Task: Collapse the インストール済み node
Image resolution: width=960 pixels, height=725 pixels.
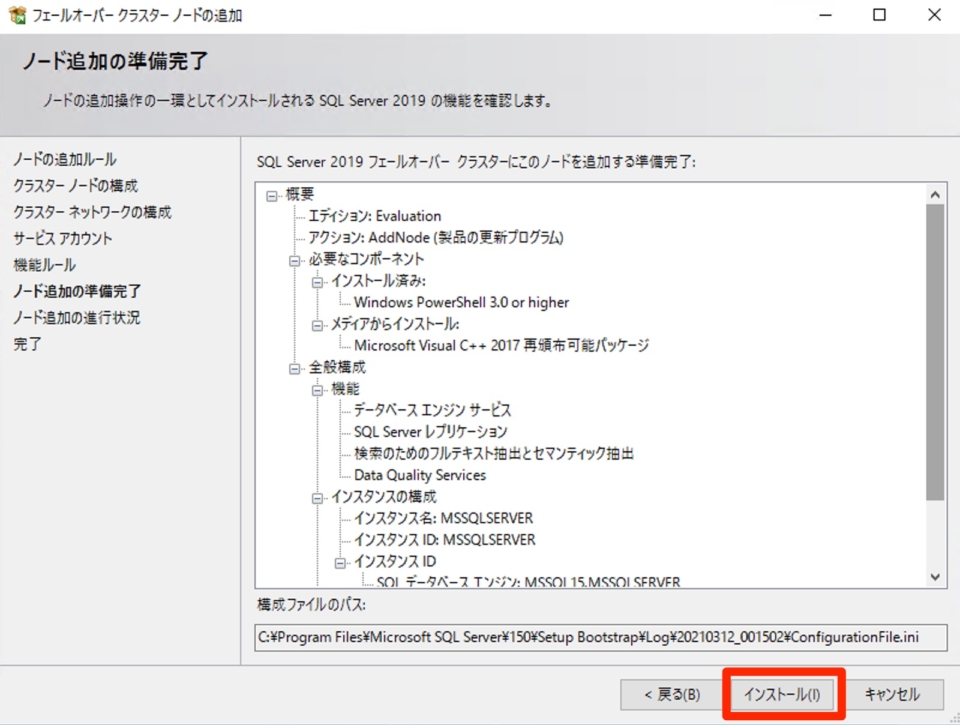Action: coord(317,282)
